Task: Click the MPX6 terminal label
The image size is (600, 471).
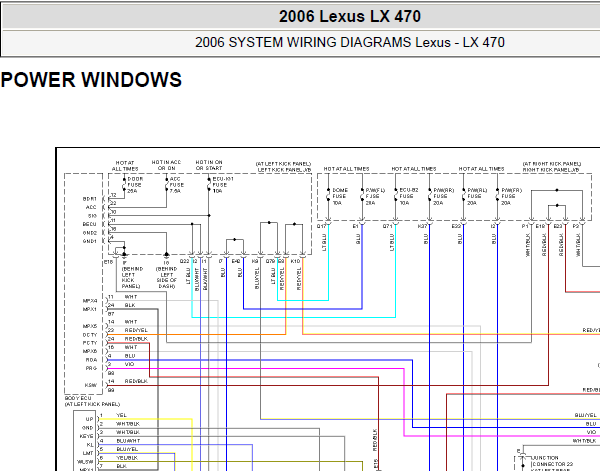Action: (90, 352)
